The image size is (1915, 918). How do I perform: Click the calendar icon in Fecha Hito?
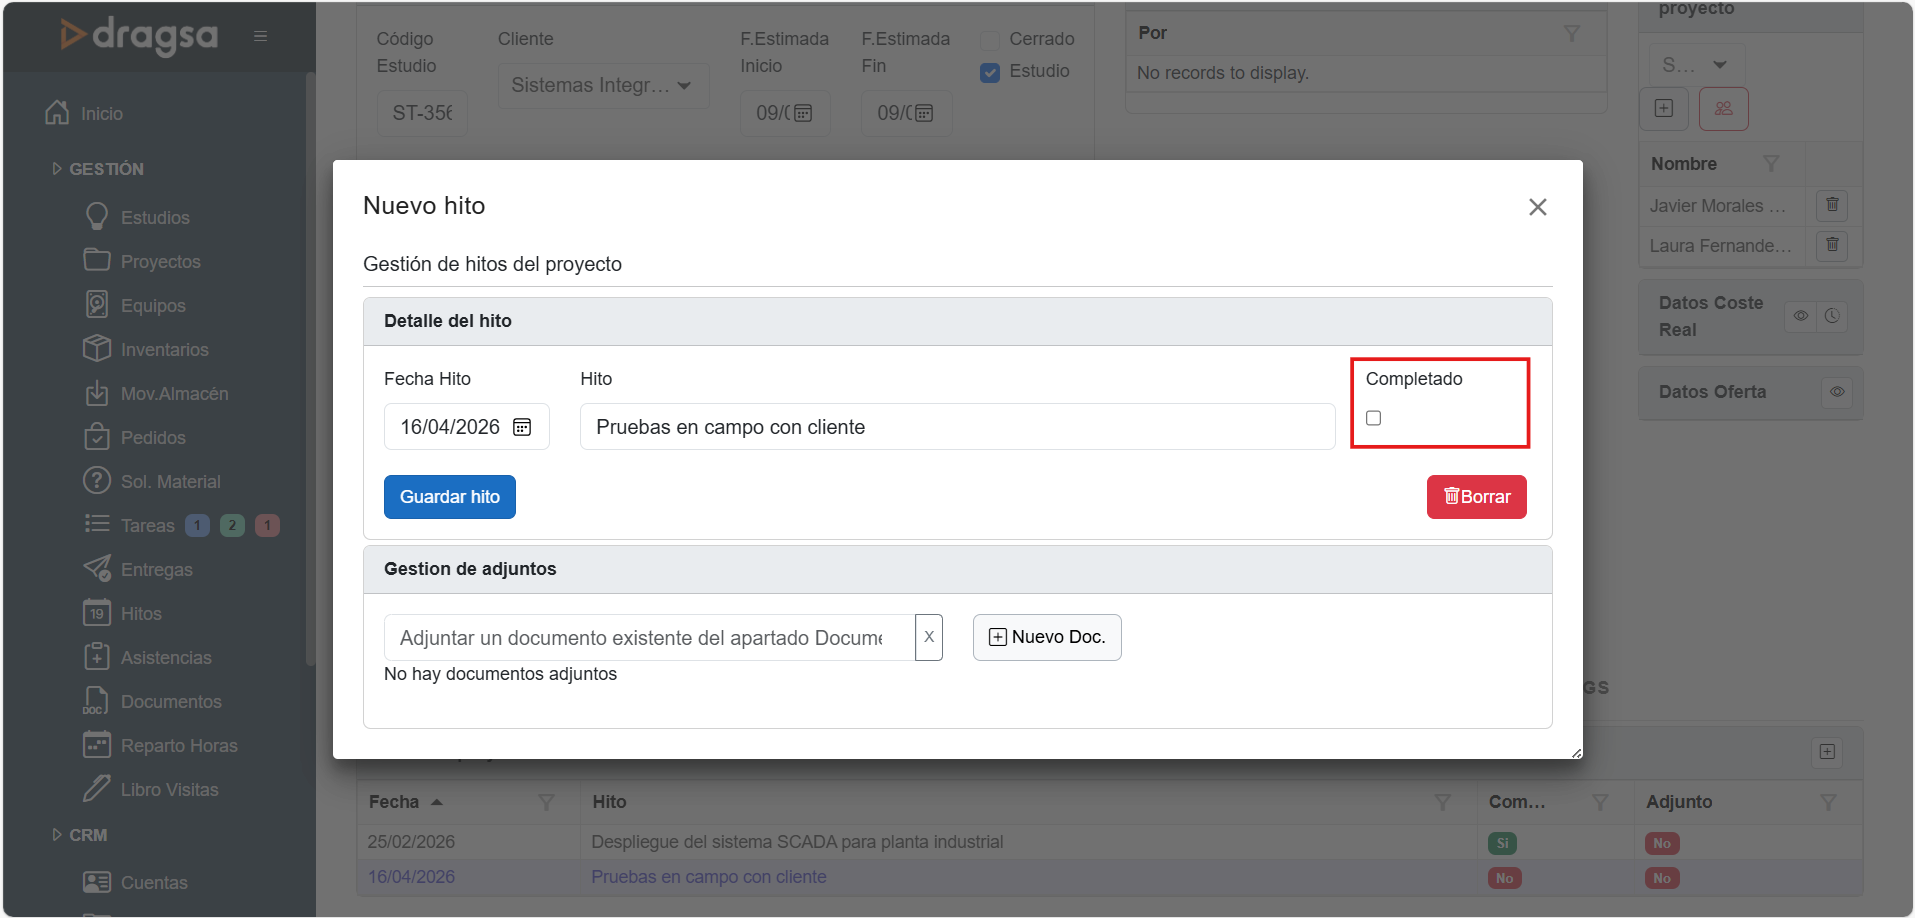point(522,427)
